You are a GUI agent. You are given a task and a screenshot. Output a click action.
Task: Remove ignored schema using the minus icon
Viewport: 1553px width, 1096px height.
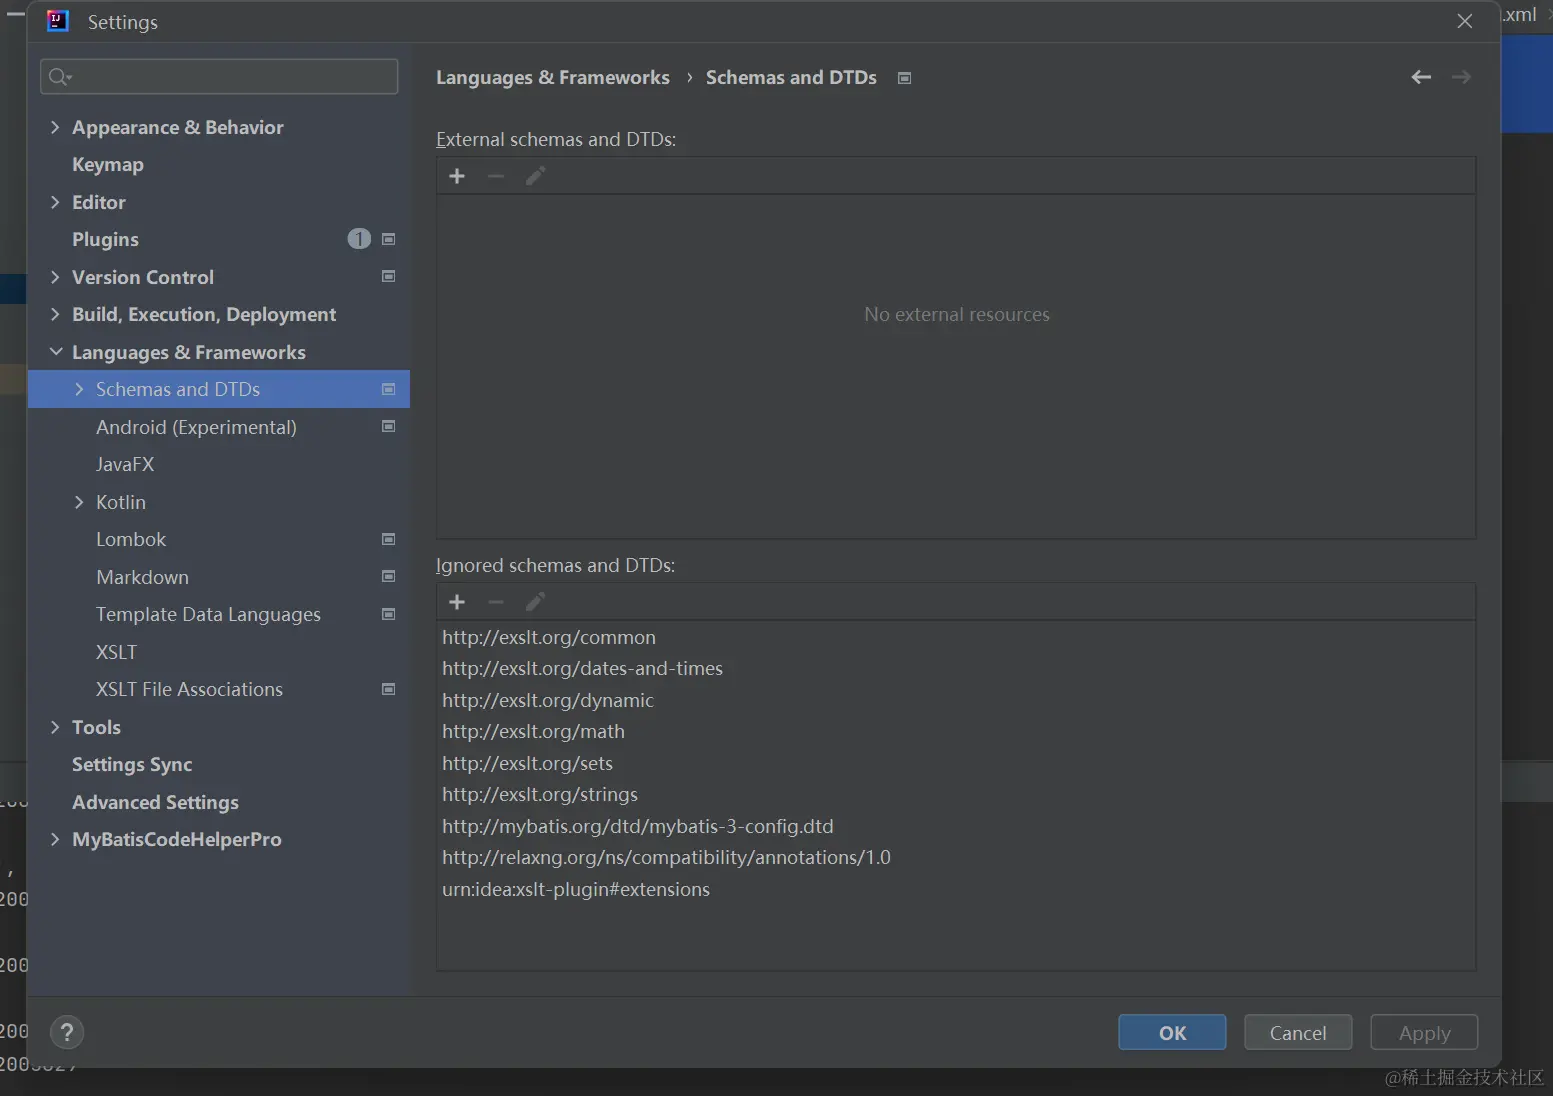pyautogui.click(x=496, y=602)
